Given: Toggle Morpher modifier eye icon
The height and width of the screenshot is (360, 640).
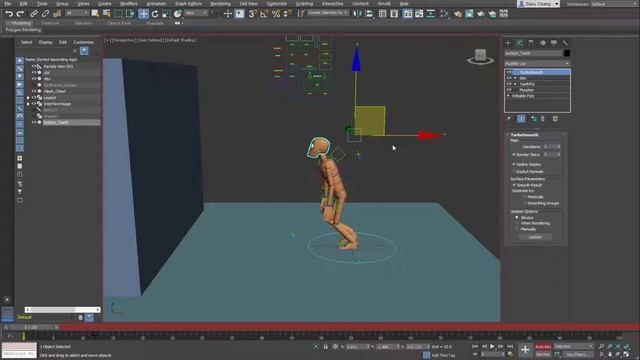Looking at the screenshot, I should (509, 90).
